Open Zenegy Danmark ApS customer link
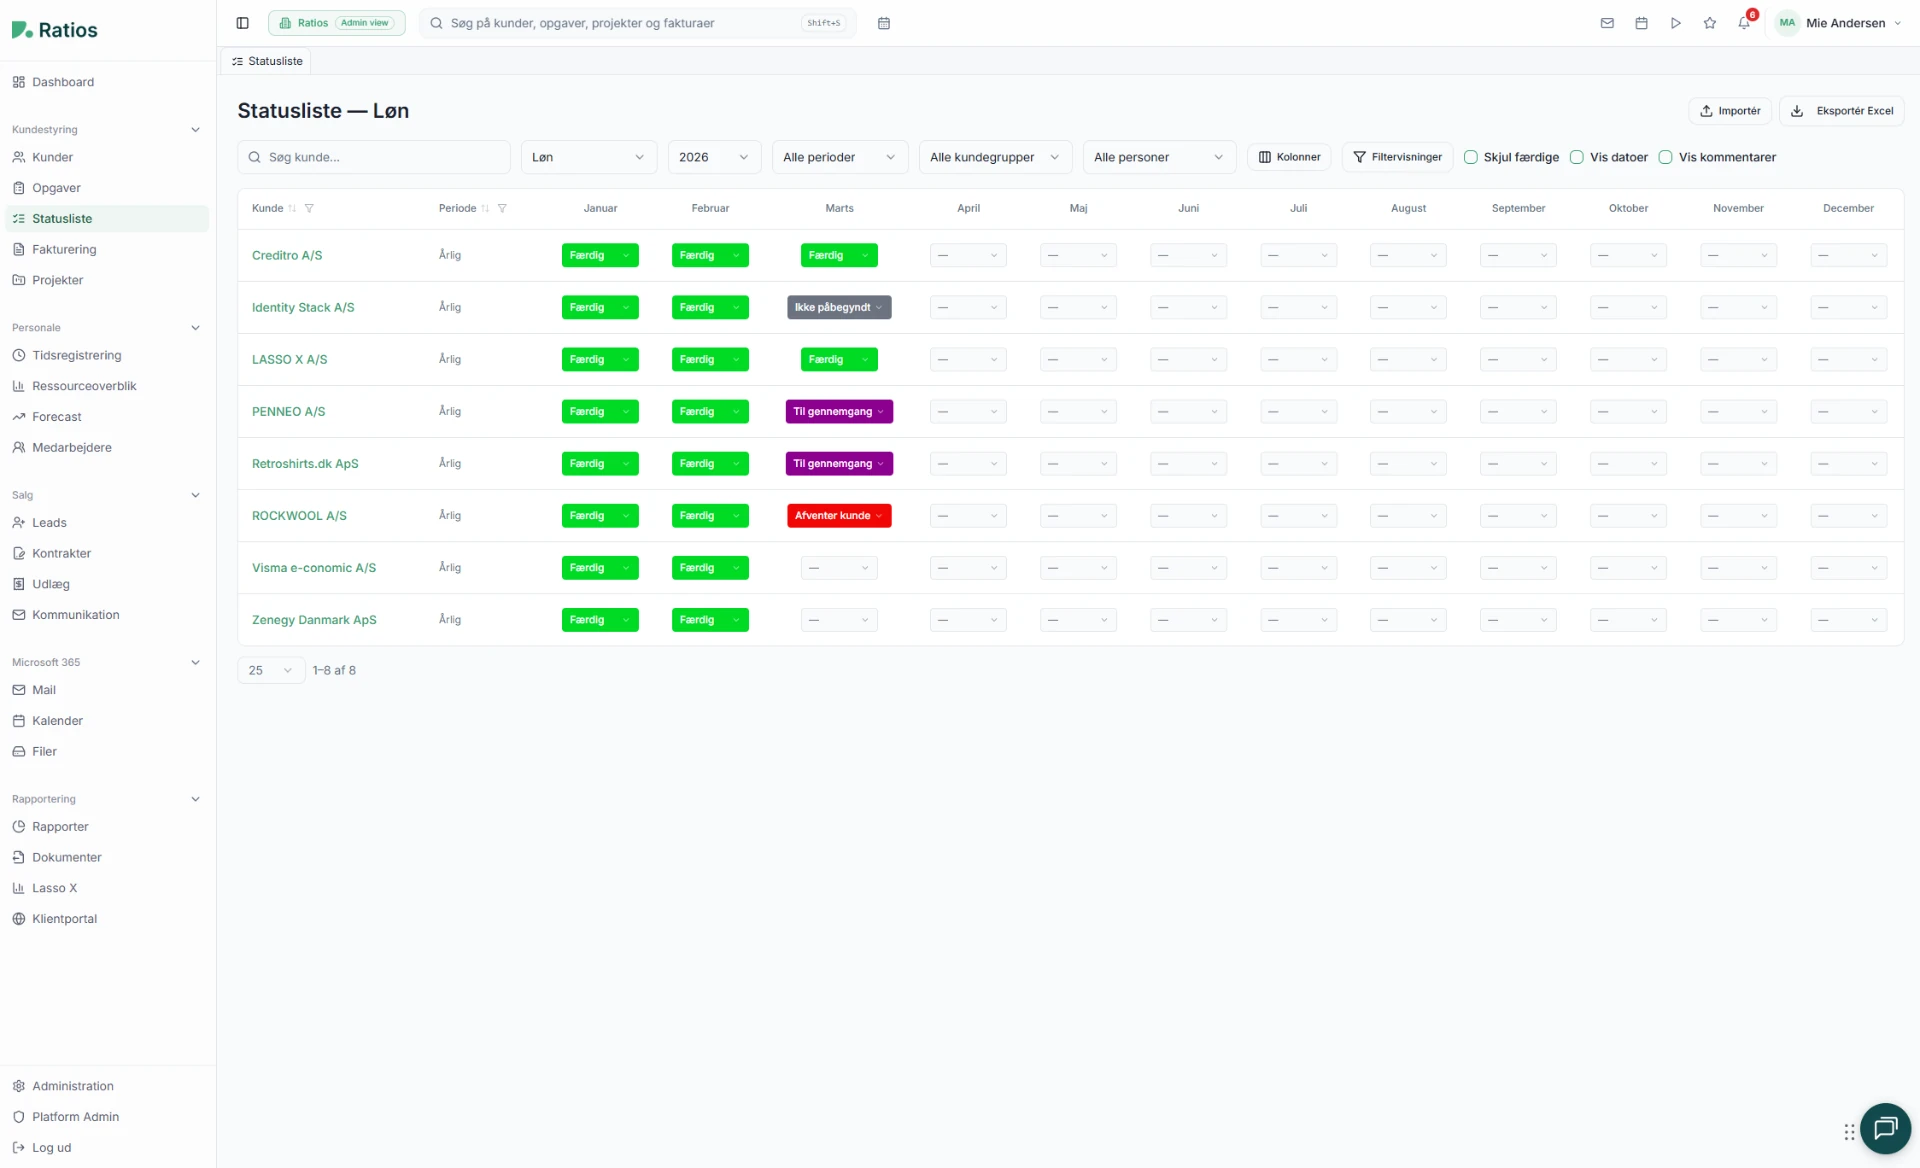This screenshot has height=1168, width=1920. [x=314, y=620]
